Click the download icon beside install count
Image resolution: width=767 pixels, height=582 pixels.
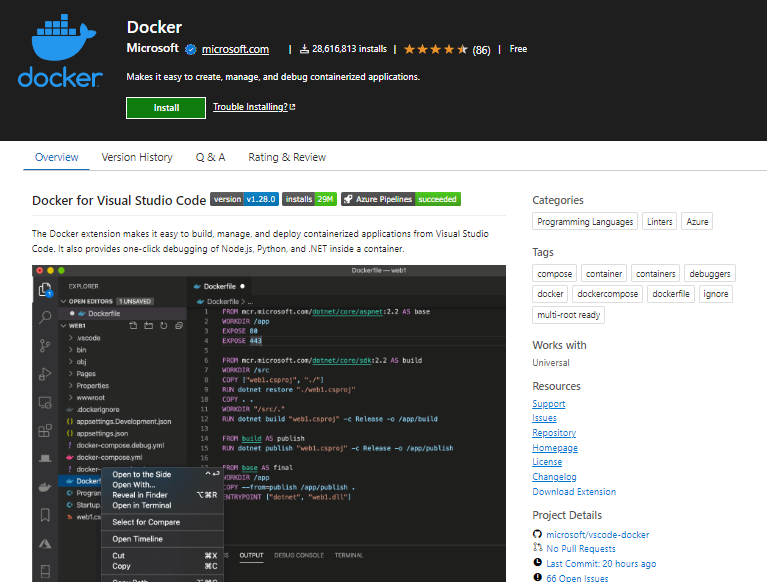pos(304,49)
